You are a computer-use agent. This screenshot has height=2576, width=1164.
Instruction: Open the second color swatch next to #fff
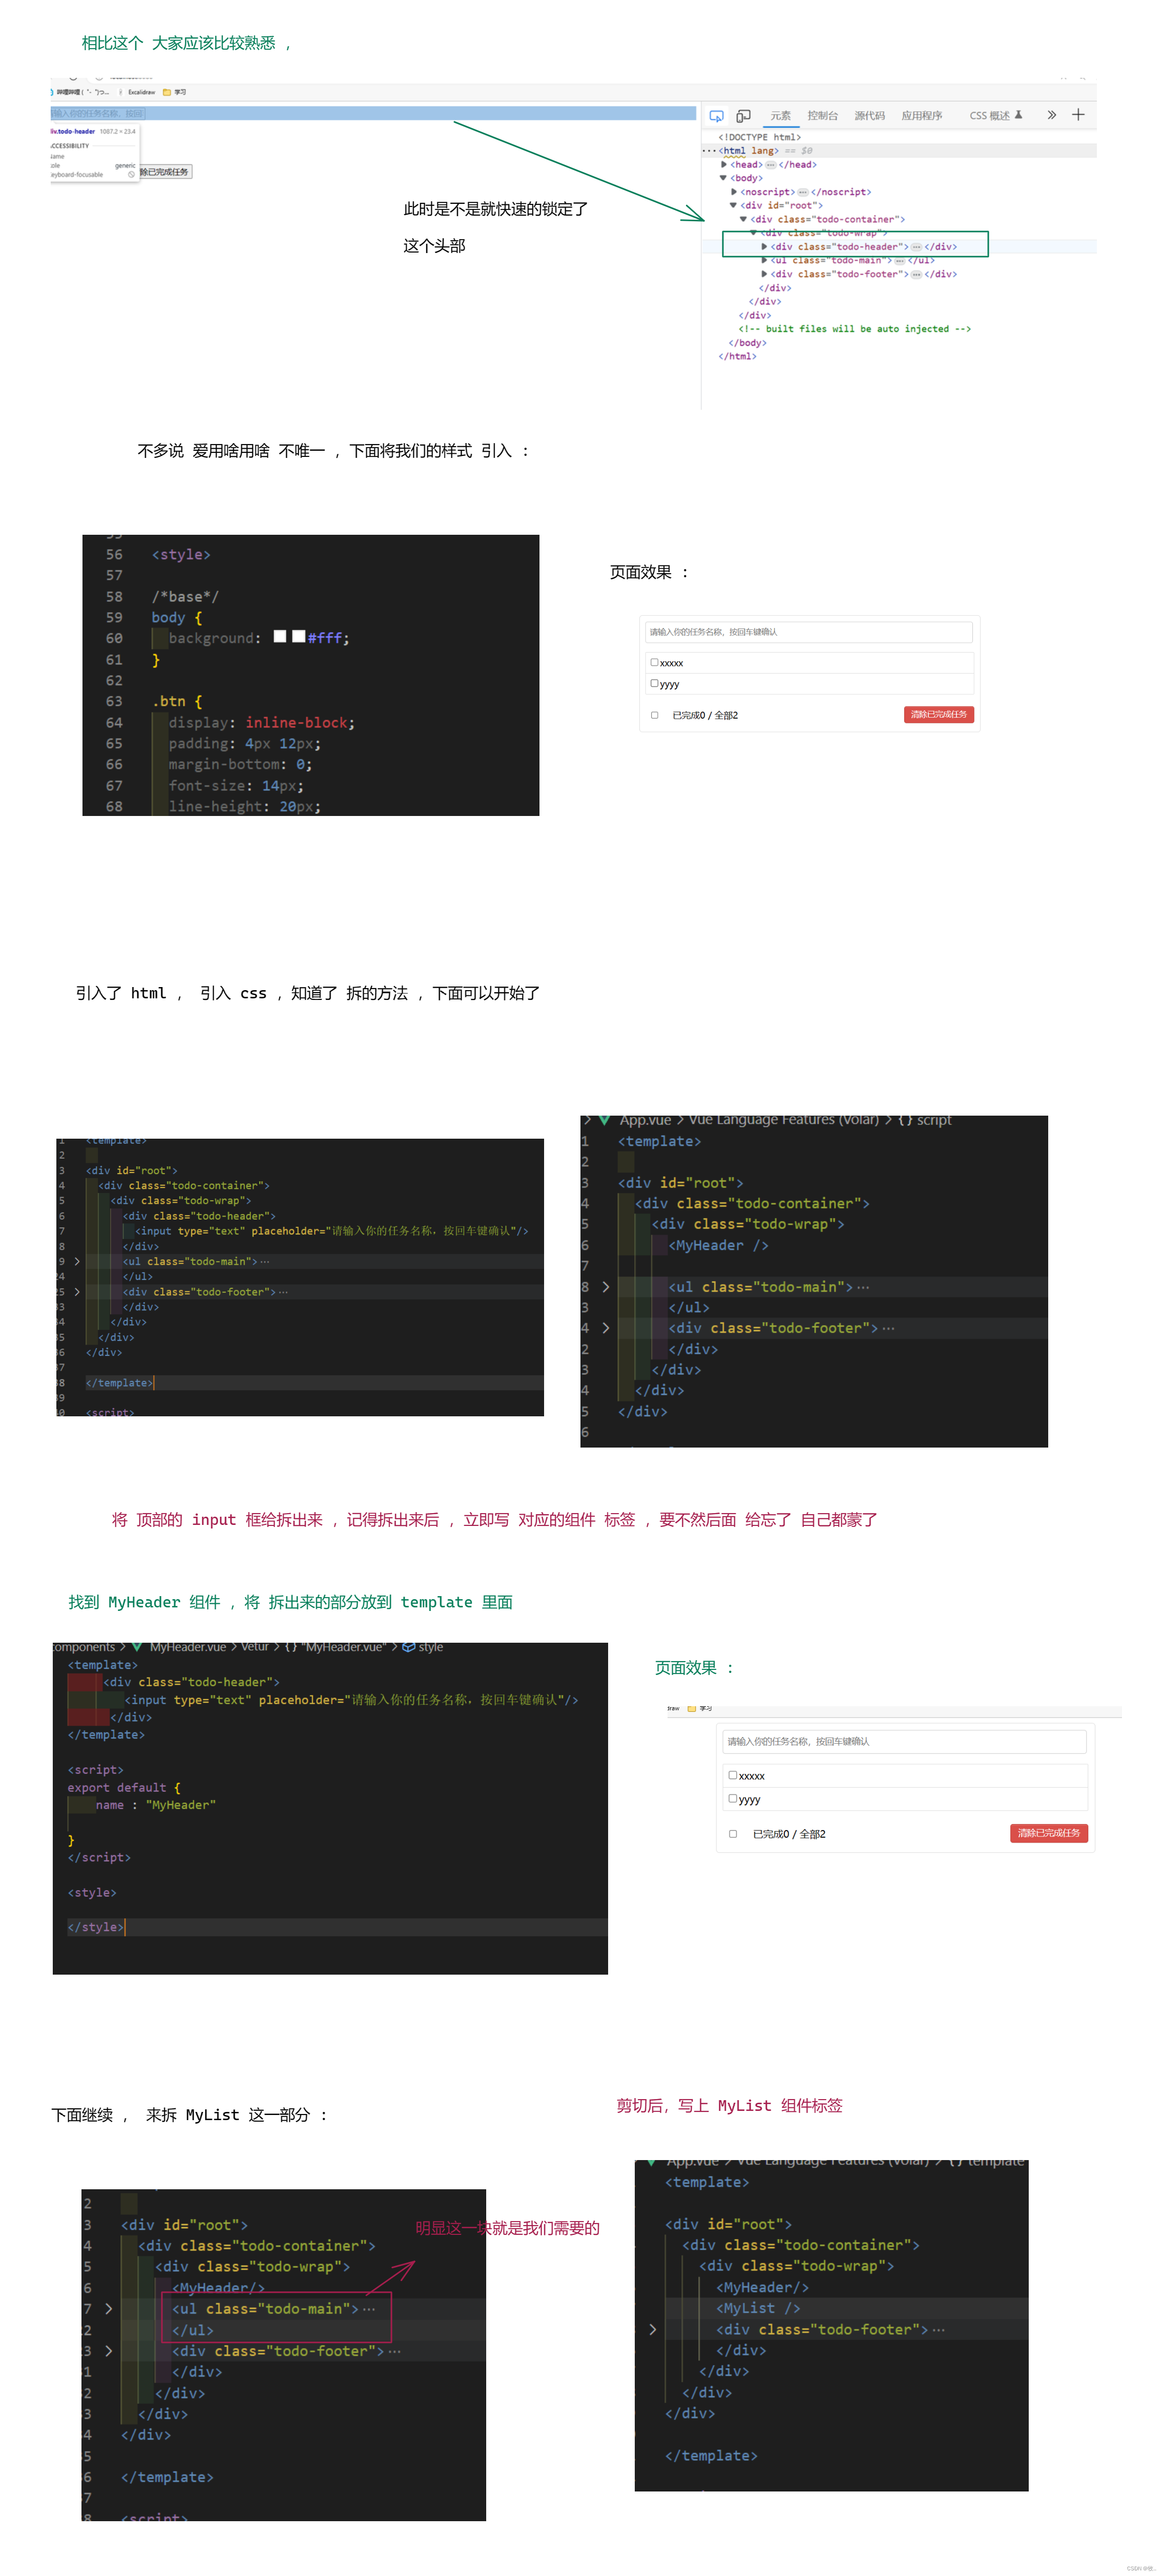click(298, 637)
